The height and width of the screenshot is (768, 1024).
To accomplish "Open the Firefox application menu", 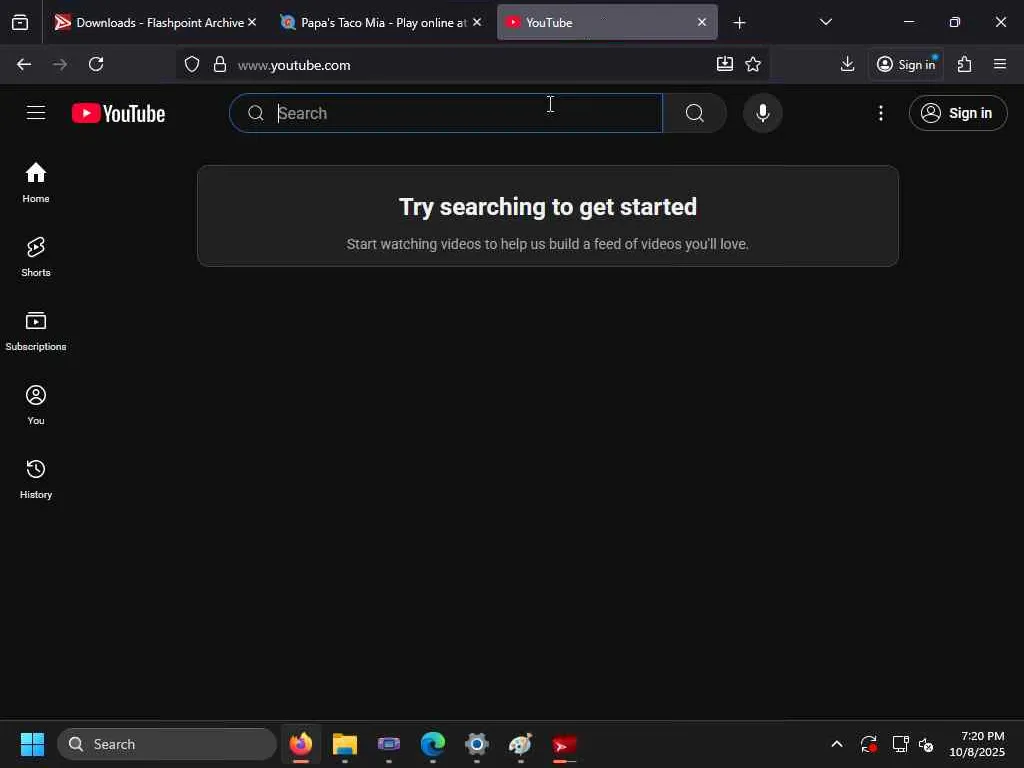I will pos(1000,64).
